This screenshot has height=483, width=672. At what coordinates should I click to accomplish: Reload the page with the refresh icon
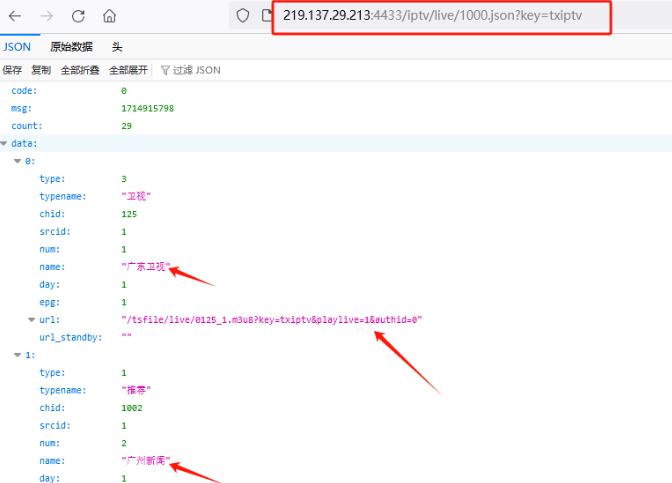pyautogui.click(x=78, y=16)
